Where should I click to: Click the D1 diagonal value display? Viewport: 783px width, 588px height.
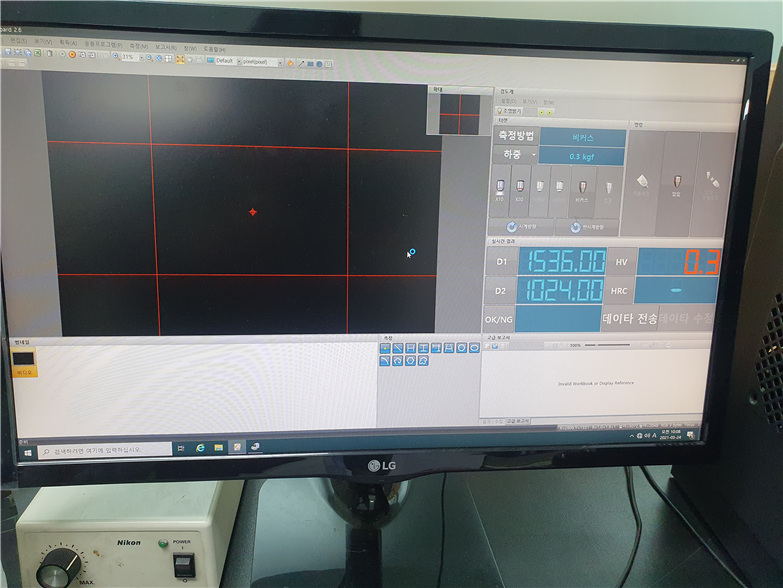click(x=562, y=261)
